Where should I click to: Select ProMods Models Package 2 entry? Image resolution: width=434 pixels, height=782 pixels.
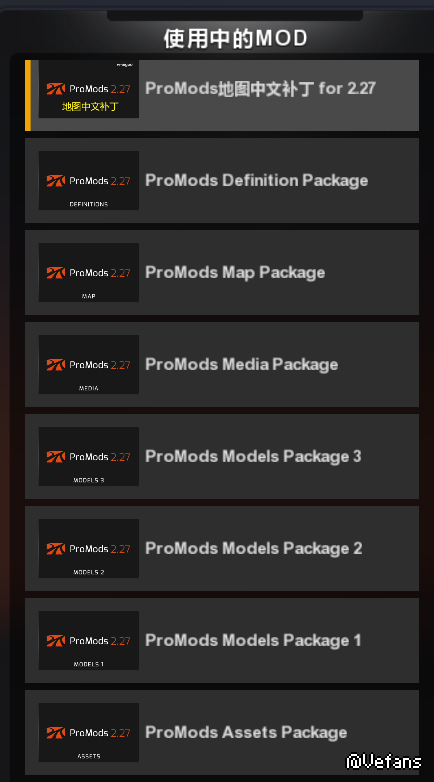[222, 549]
